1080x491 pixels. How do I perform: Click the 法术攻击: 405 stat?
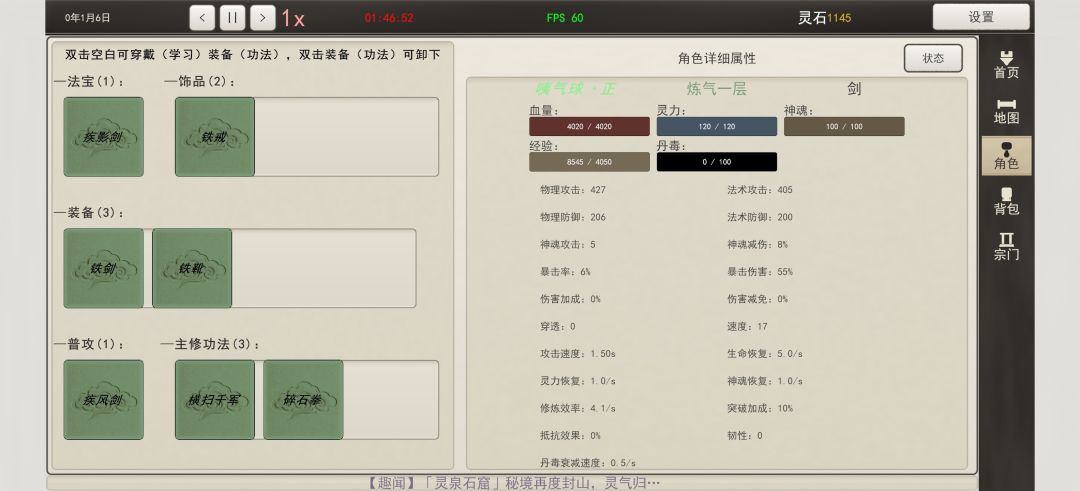coord(760,189)
